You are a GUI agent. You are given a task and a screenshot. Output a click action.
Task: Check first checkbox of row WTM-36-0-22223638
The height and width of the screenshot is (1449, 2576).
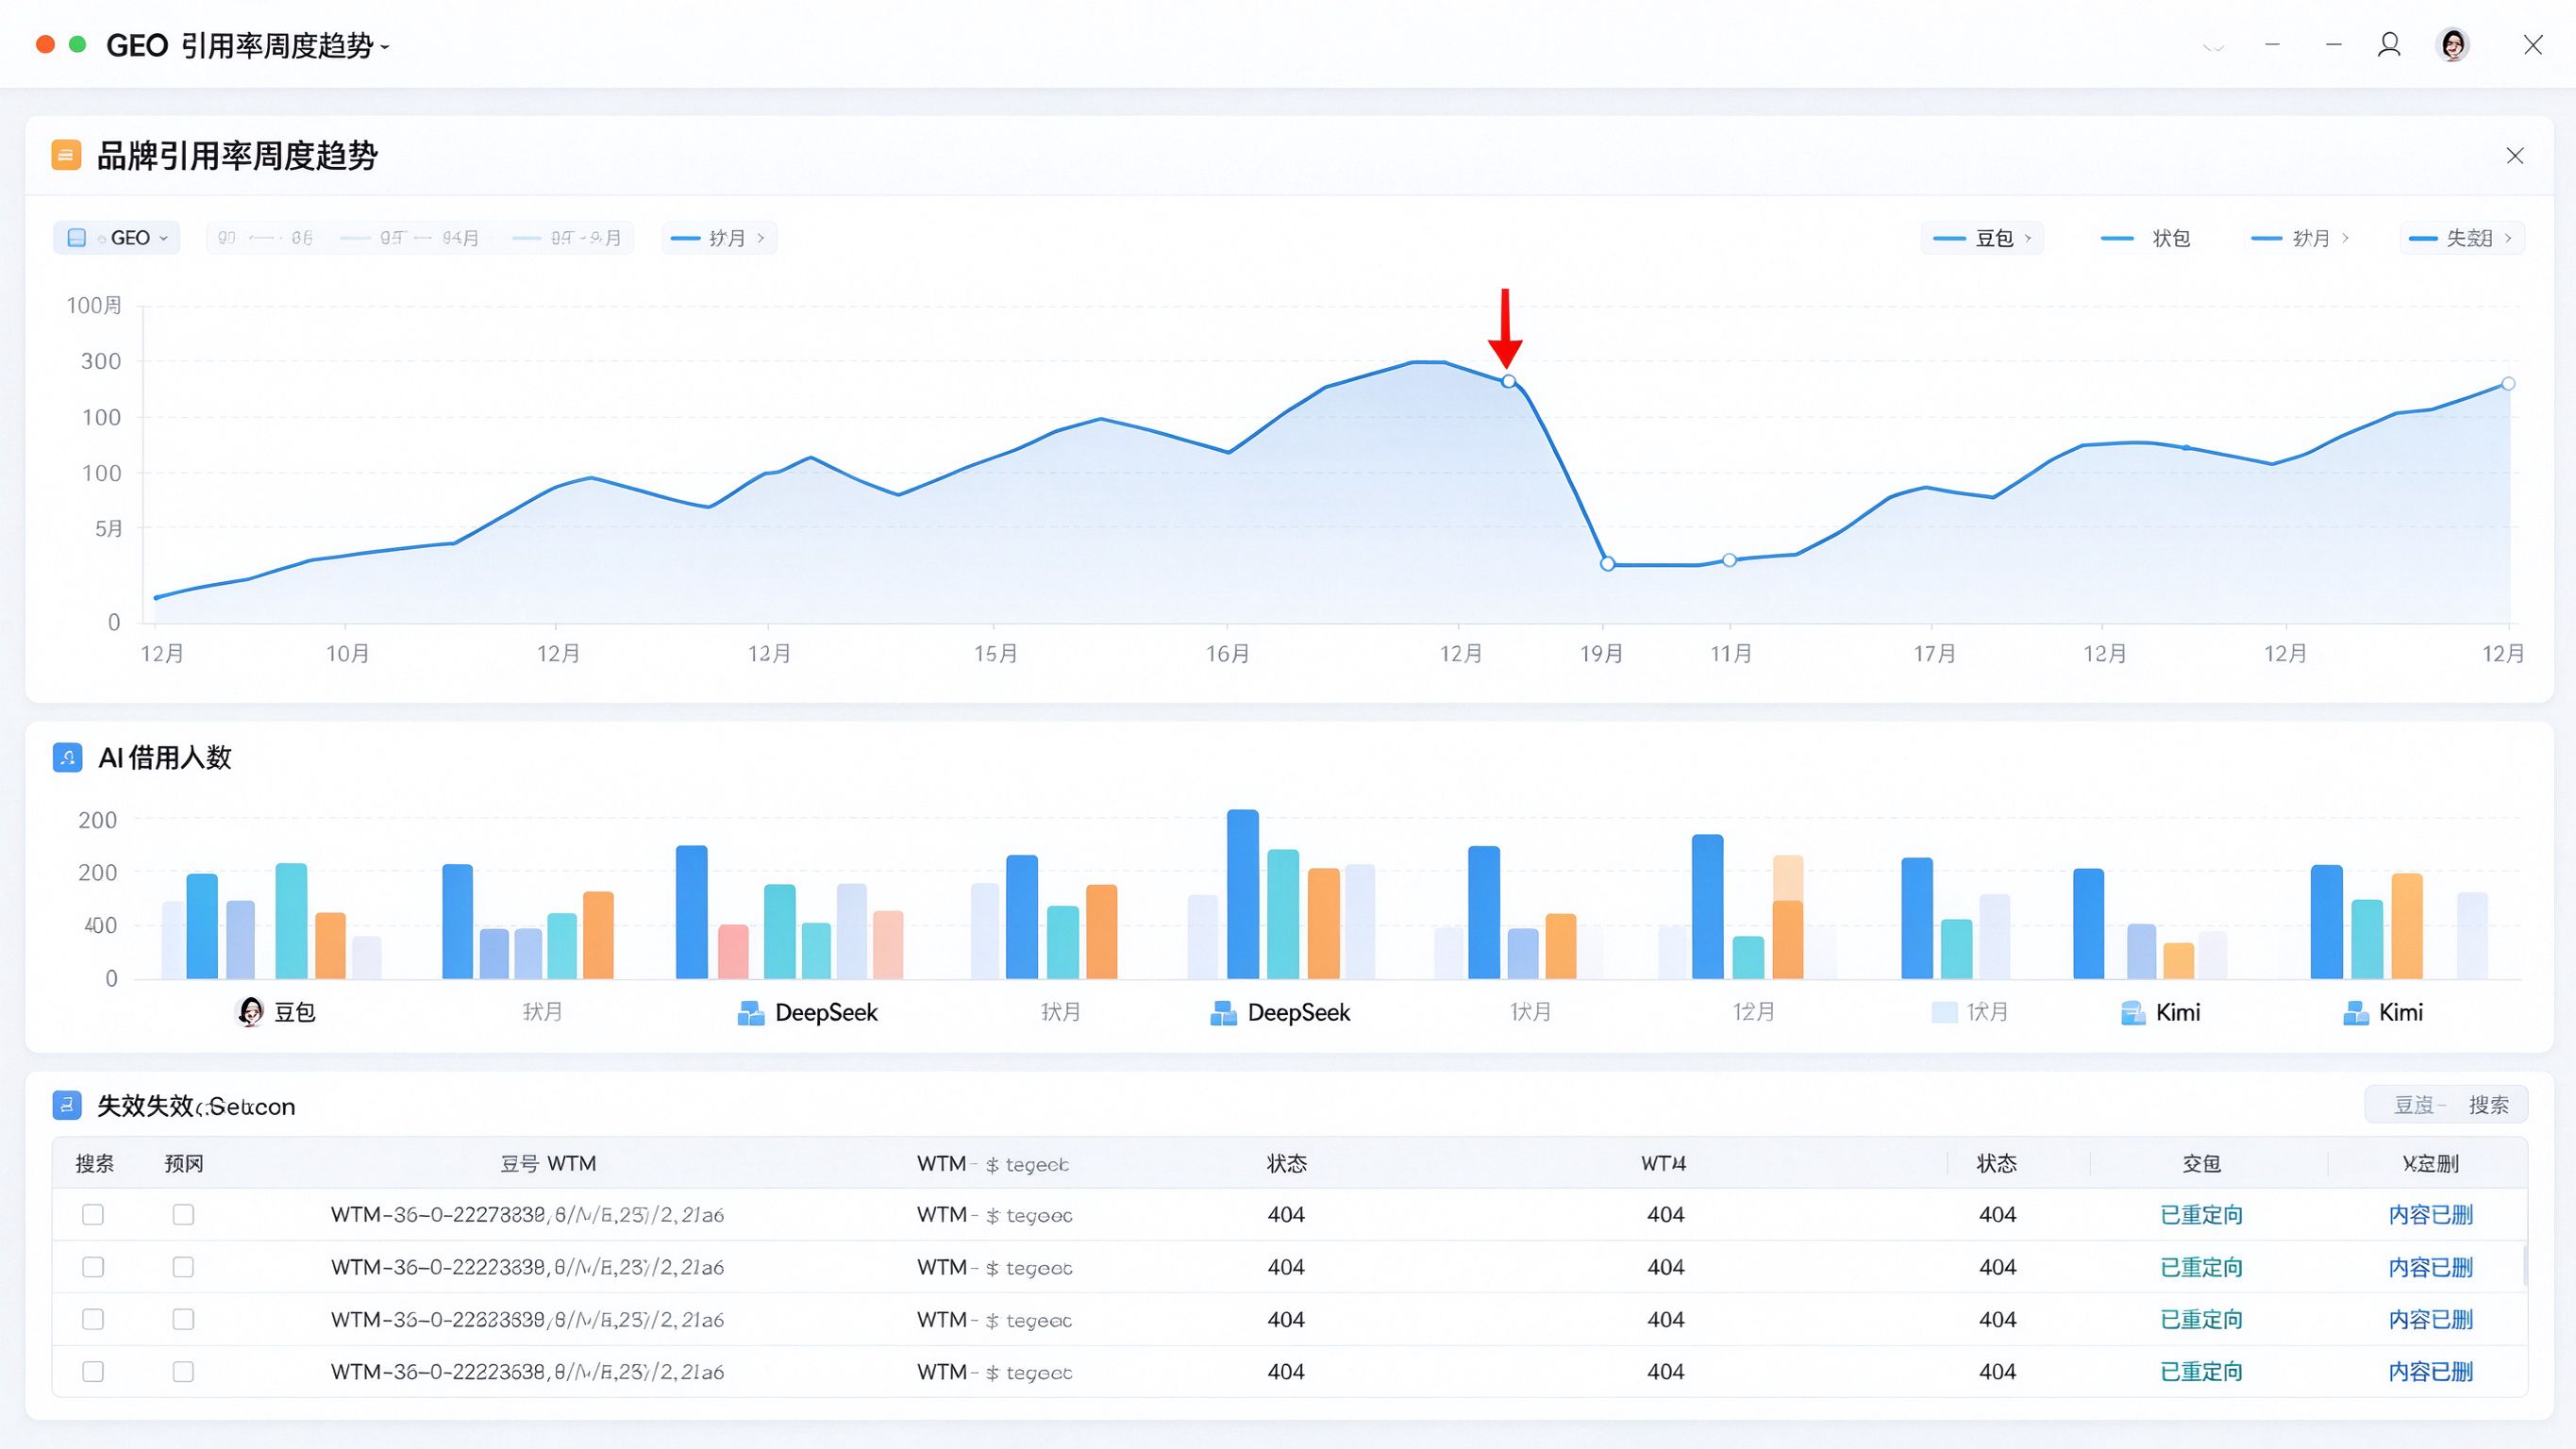[93, 1371]
